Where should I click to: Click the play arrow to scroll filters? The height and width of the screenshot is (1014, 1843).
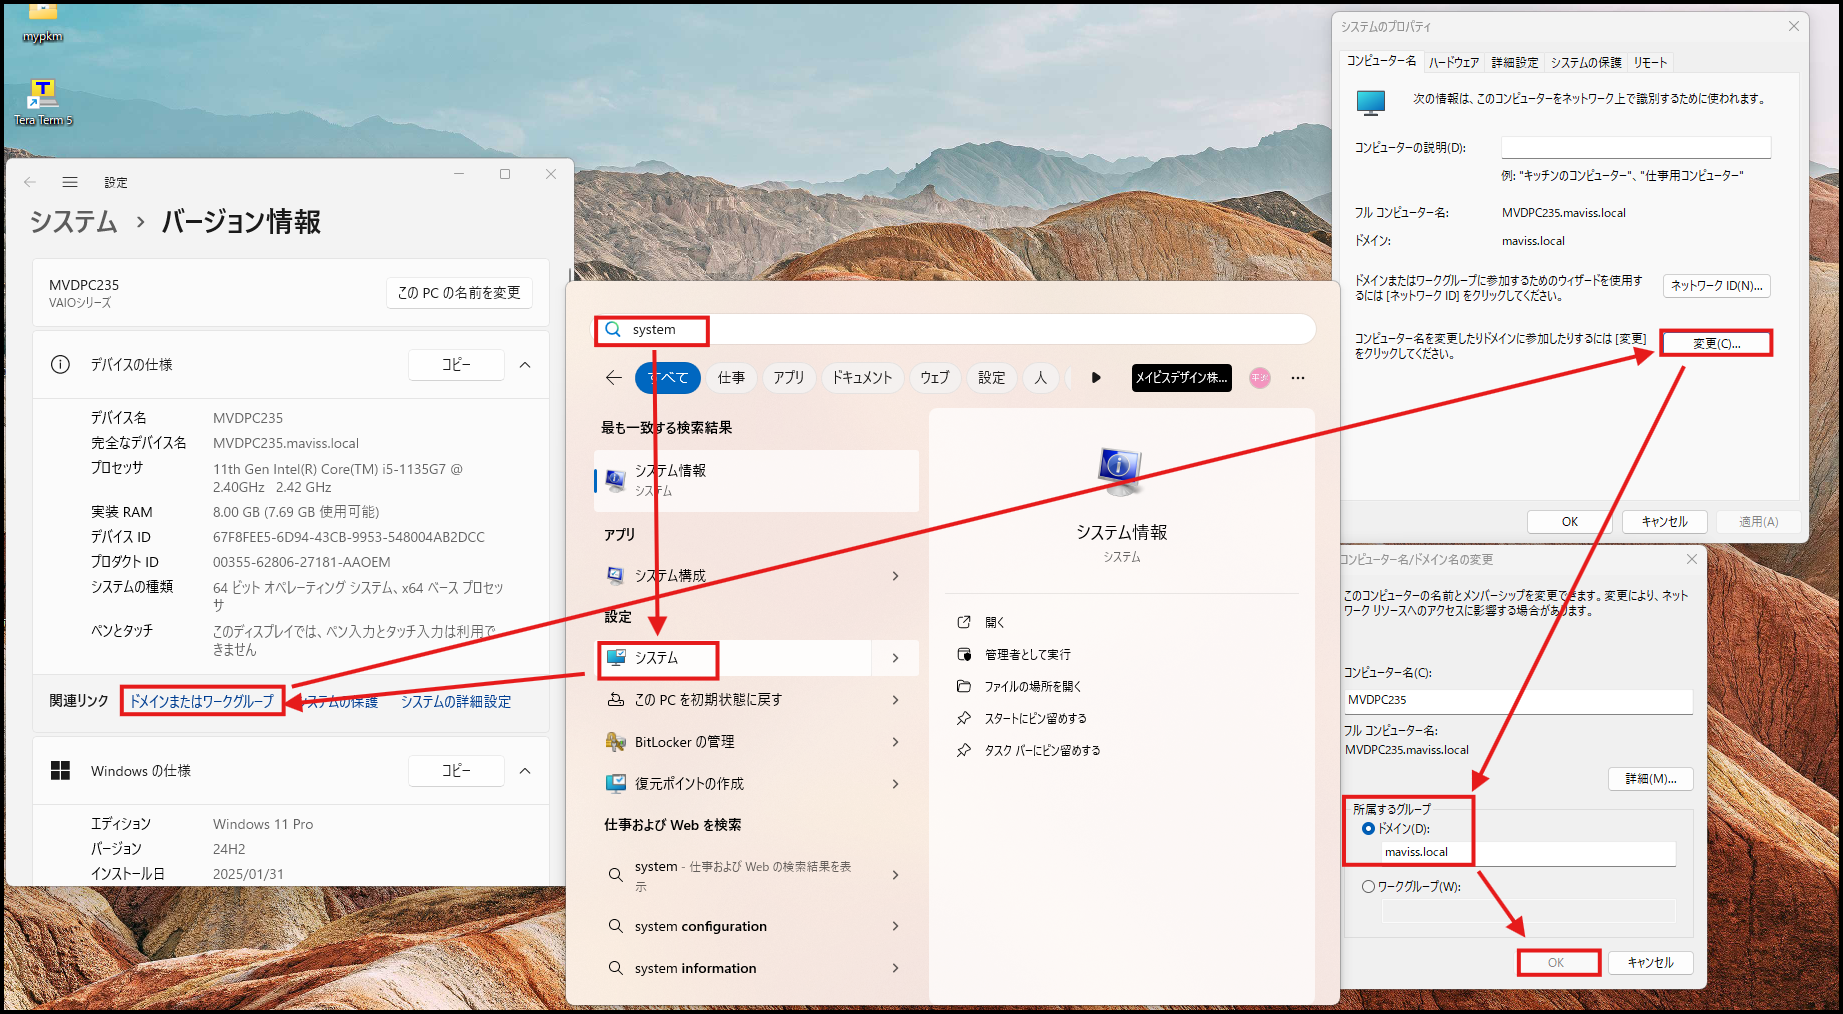[1096, 377]
